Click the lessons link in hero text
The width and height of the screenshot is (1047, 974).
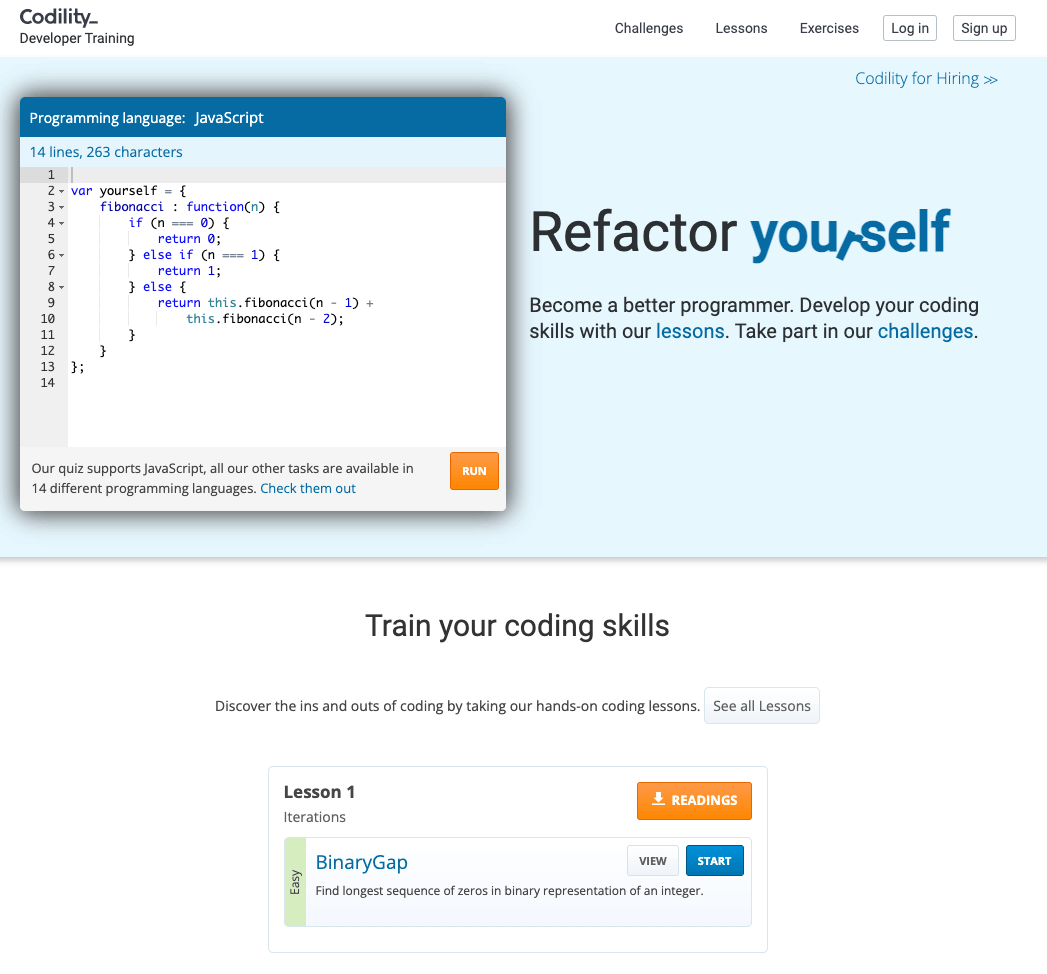point(690,331)
